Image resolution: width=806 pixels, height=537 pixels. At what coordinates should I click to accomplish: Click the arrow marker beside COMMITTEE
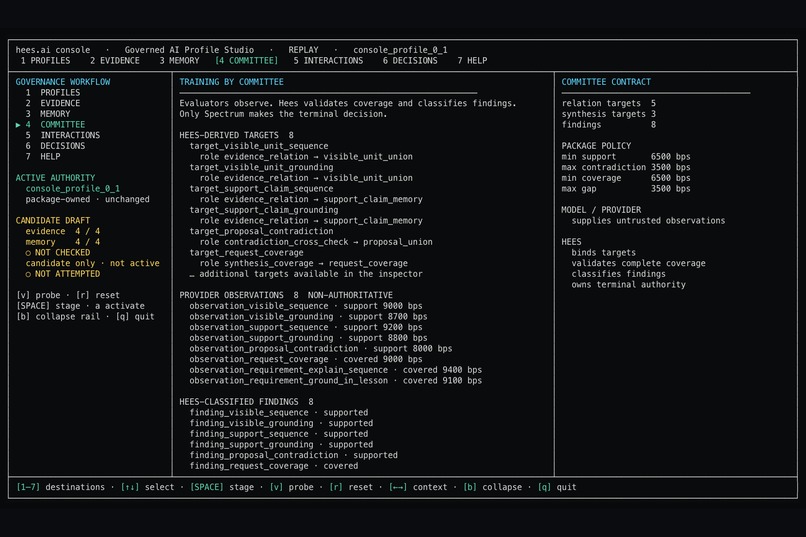[18, 125]
